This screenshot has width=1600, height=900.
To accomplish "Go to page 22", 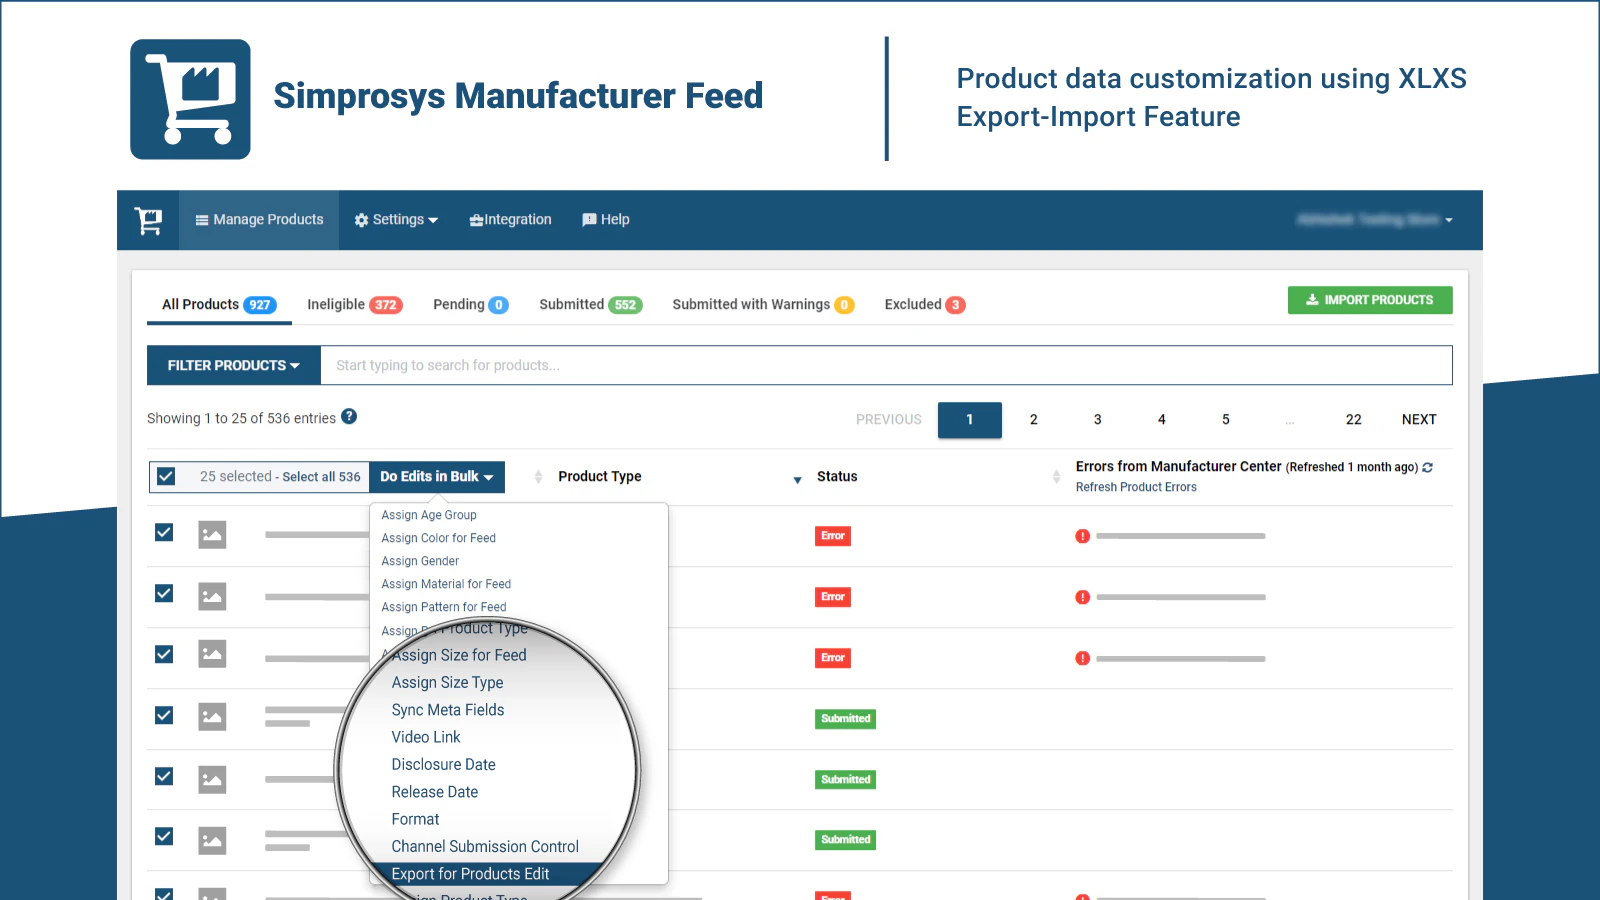I will pos(1354,420).
